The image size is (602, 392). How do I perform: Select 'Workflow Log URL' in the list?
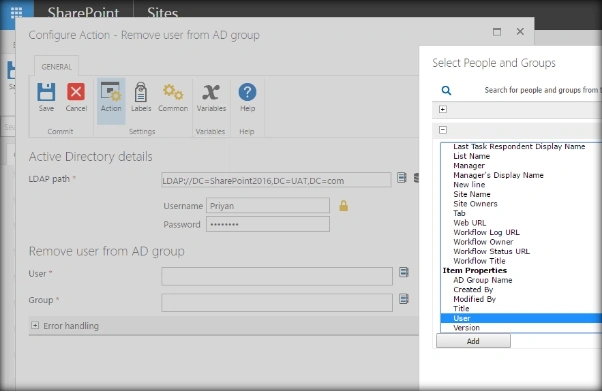click(x=486, y=232)
